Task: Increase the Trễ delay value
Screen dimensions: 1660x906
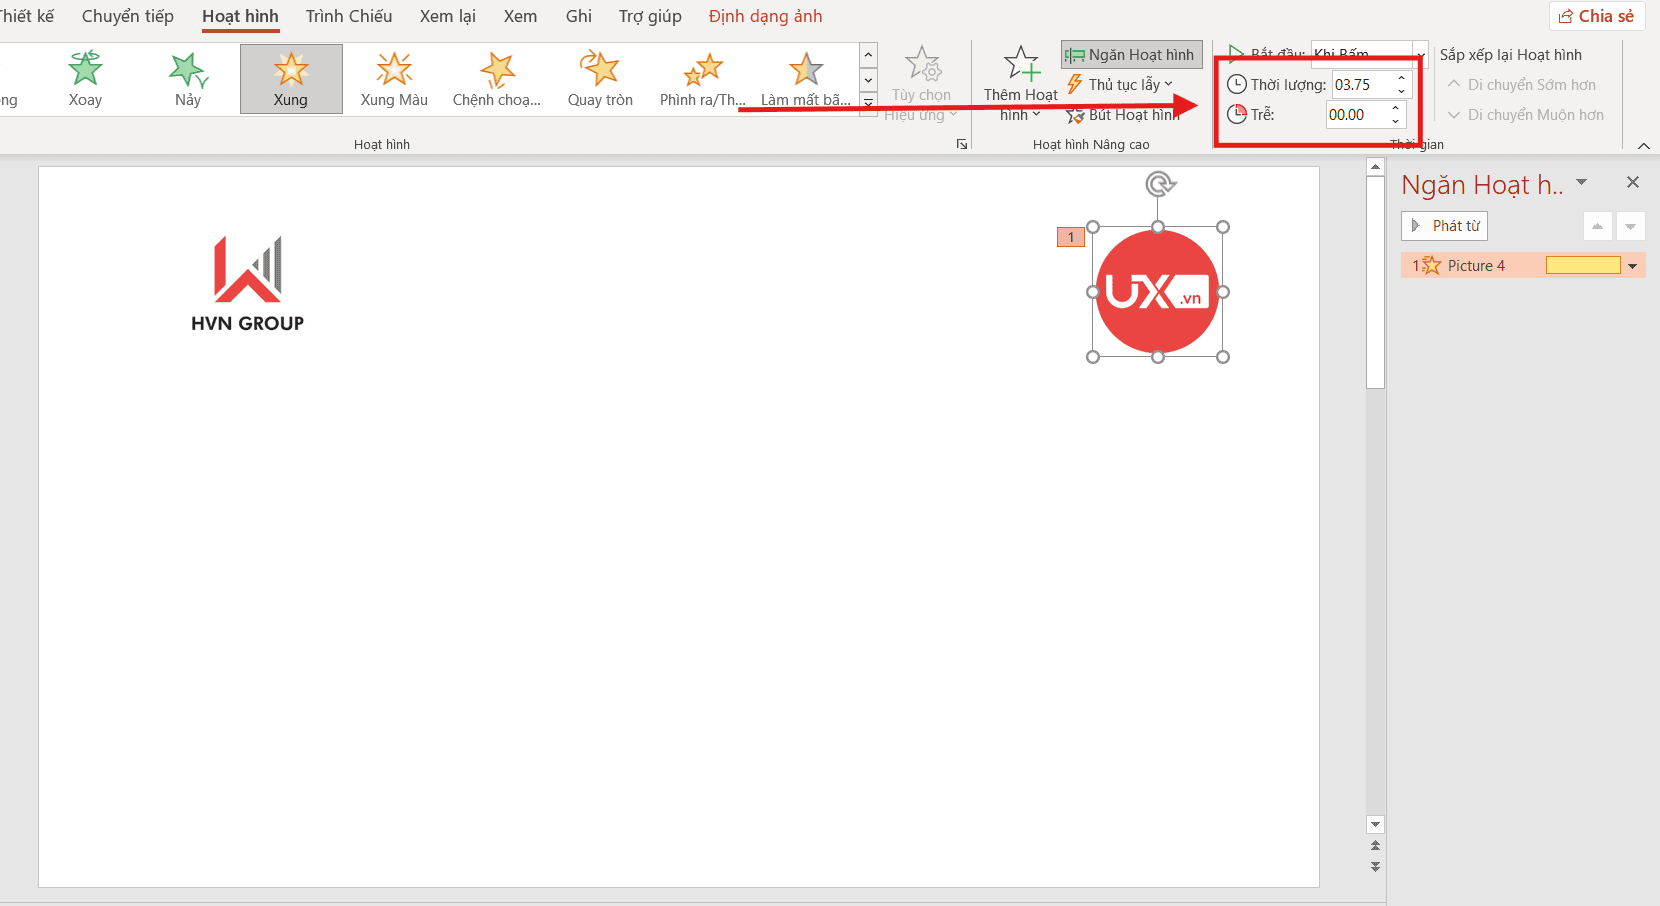Action: point(1396,109)
